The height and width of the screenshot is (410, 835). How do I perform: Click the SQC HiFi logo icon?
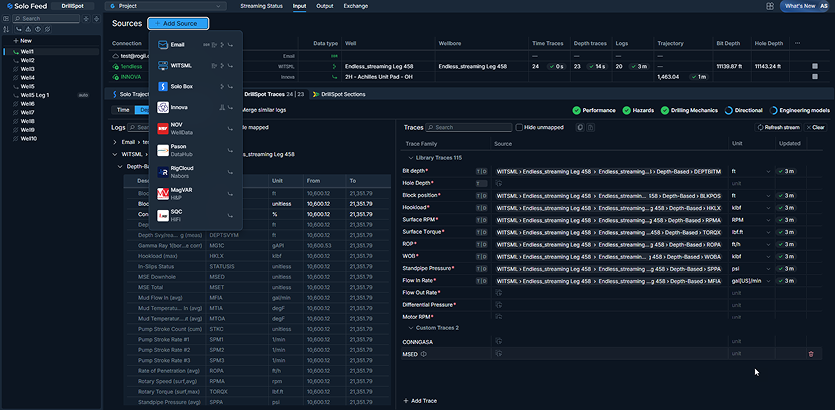(x=163, y=216)
